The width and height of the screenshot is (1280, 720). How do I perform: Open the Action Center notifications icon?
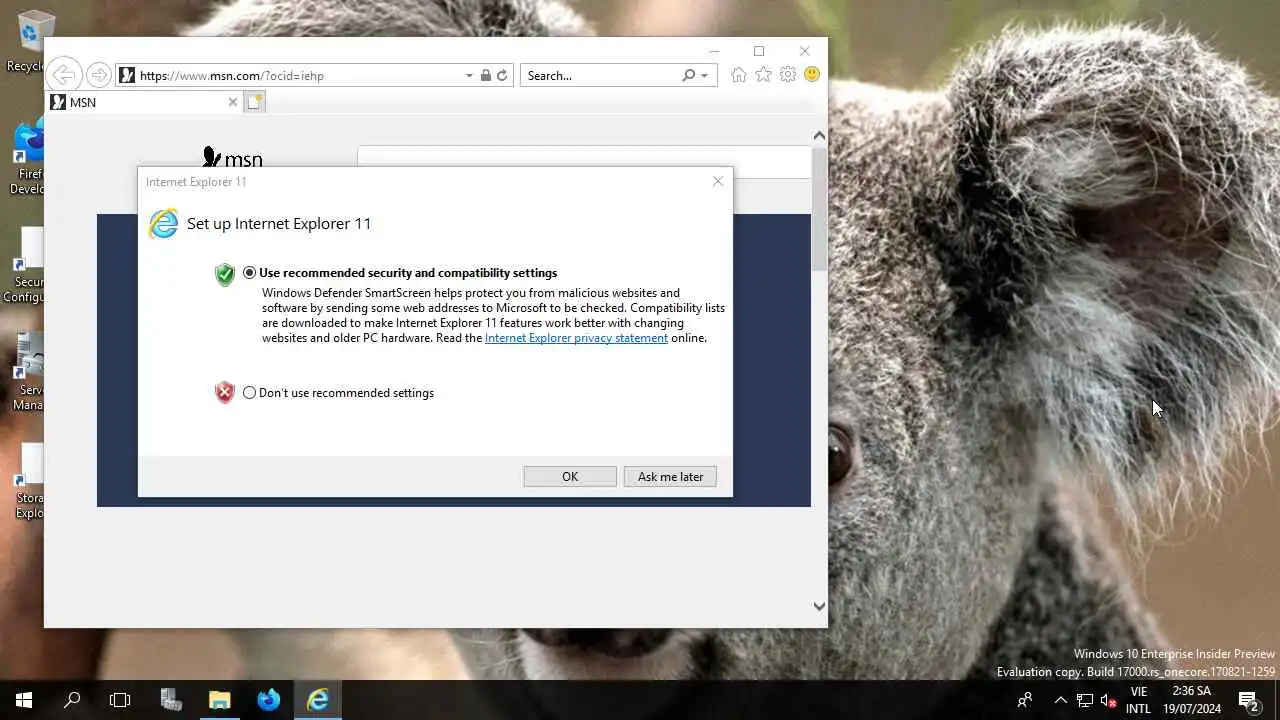pyautogui.click(x=1248, y=700)
